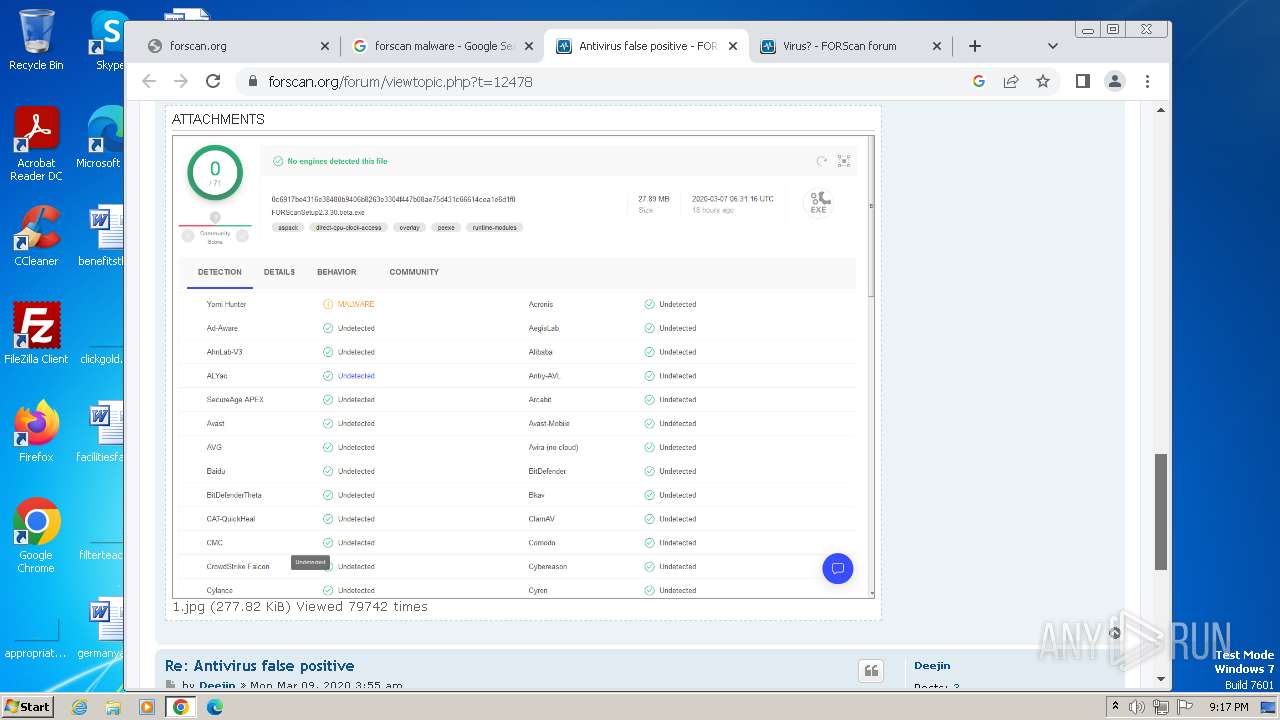Image resolution: width=1280 pixels, height=720 pixels.
Task: Click the zero detection score circle
Action: point(215,173)
